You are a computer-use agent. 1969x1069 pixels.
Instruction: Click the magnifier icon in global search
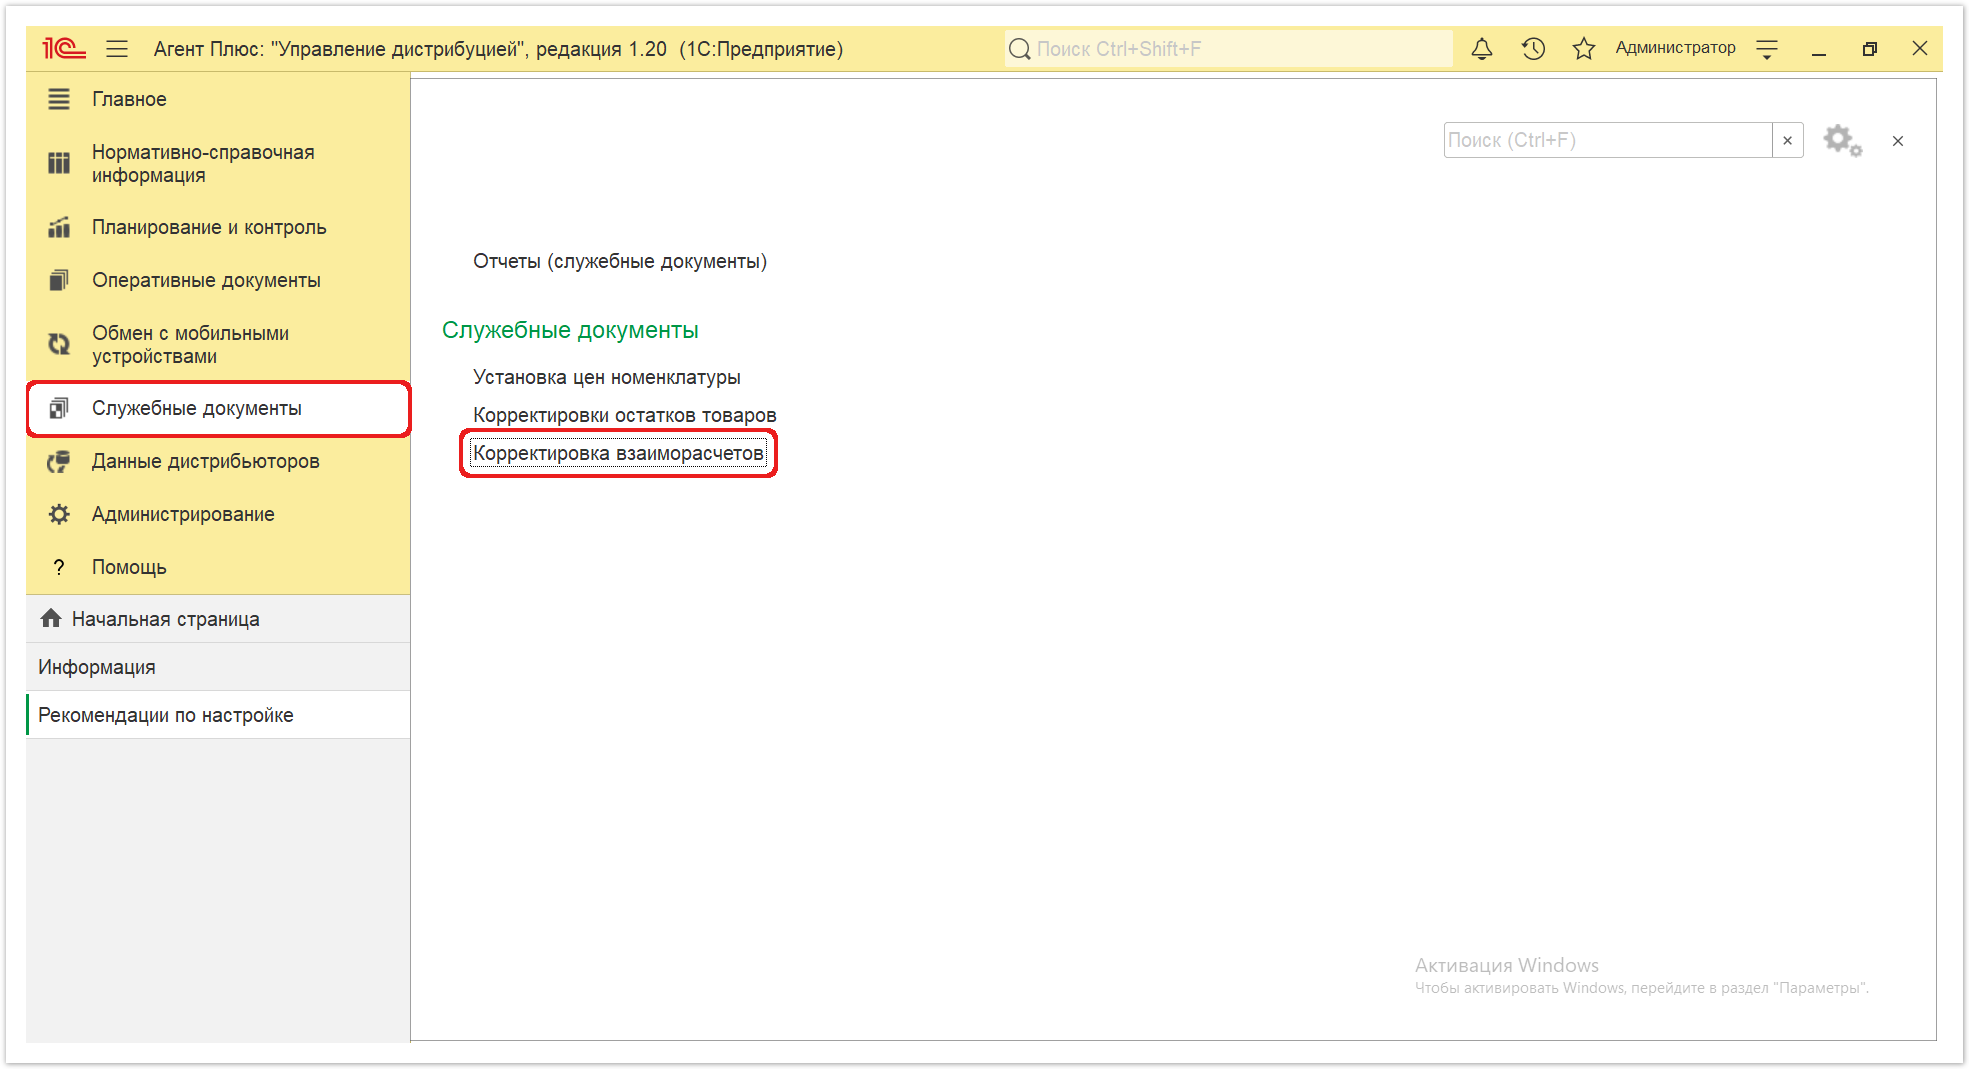1019,48
